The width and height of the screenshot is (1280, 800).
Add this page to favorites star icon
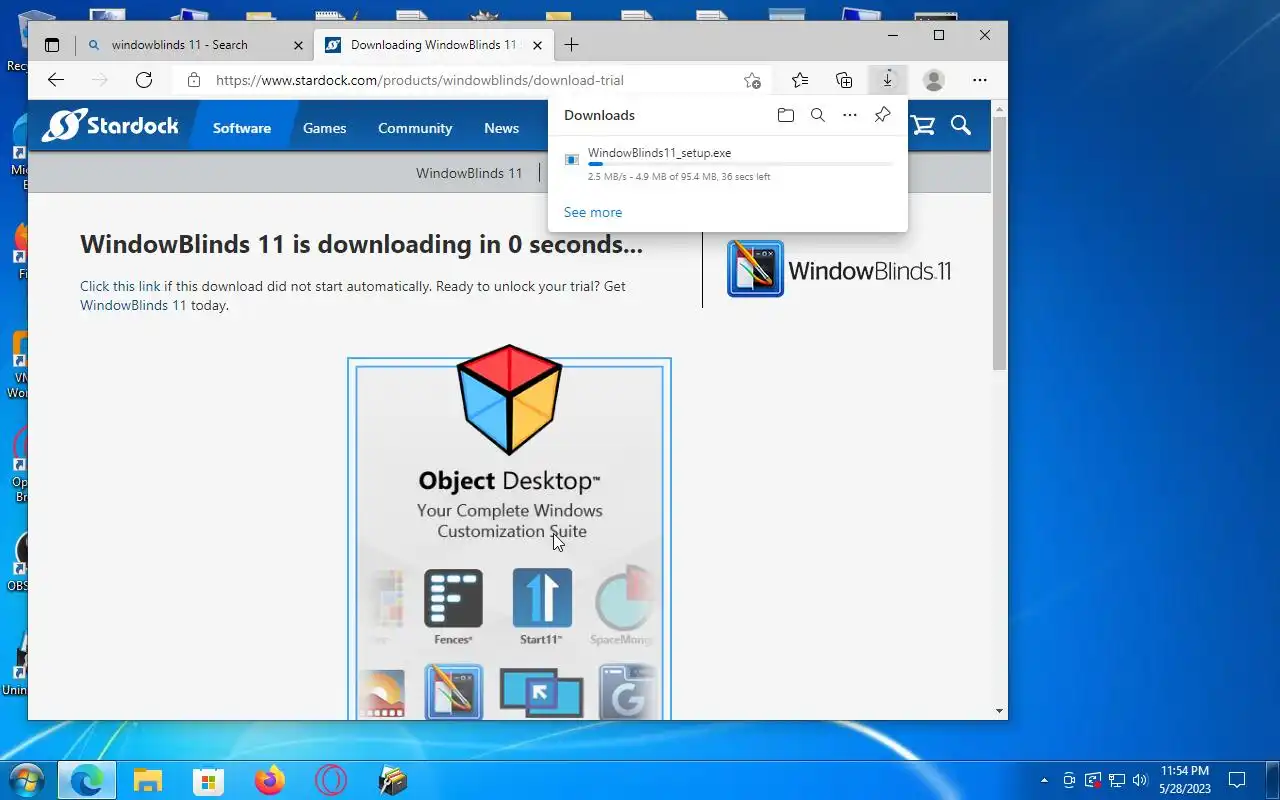tap(752, 80)
